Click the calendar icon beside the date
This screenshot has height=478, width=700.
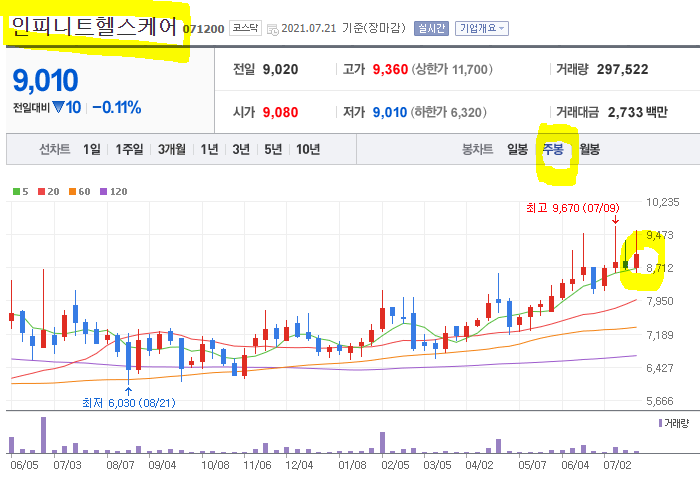click(x=272, y=29)
